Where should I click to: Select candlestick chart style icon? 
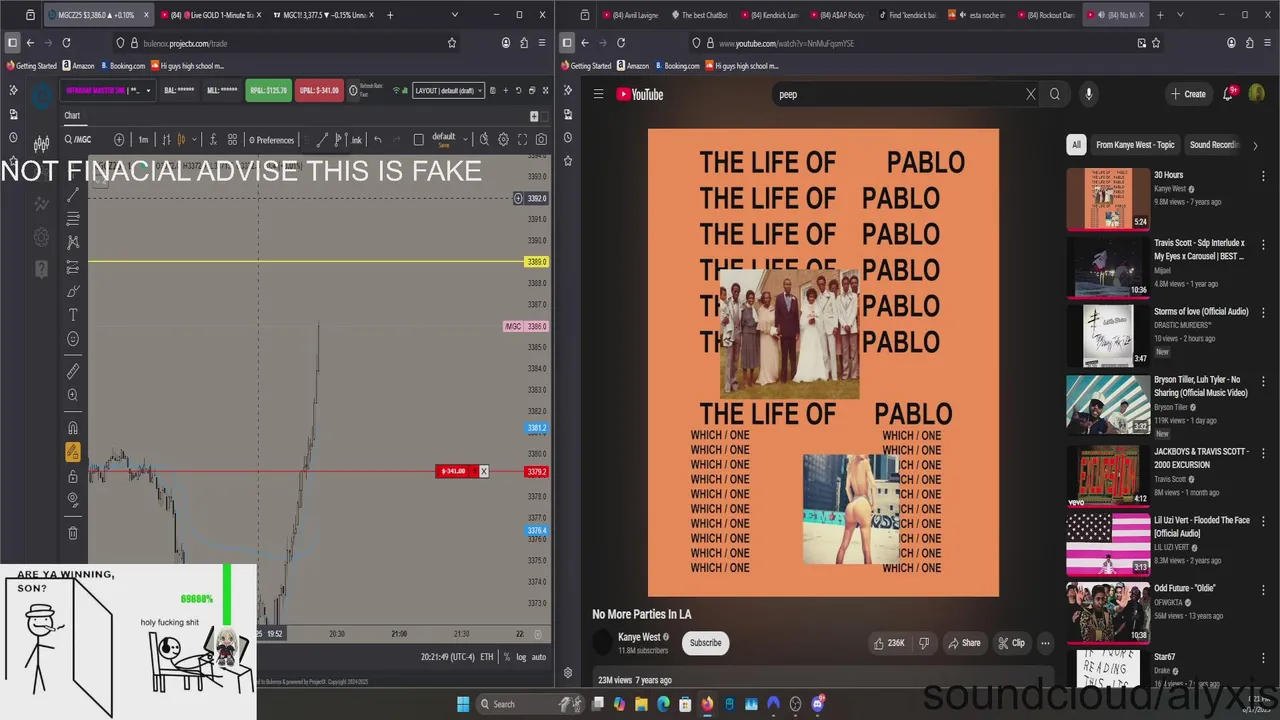(x=181, y=140)
